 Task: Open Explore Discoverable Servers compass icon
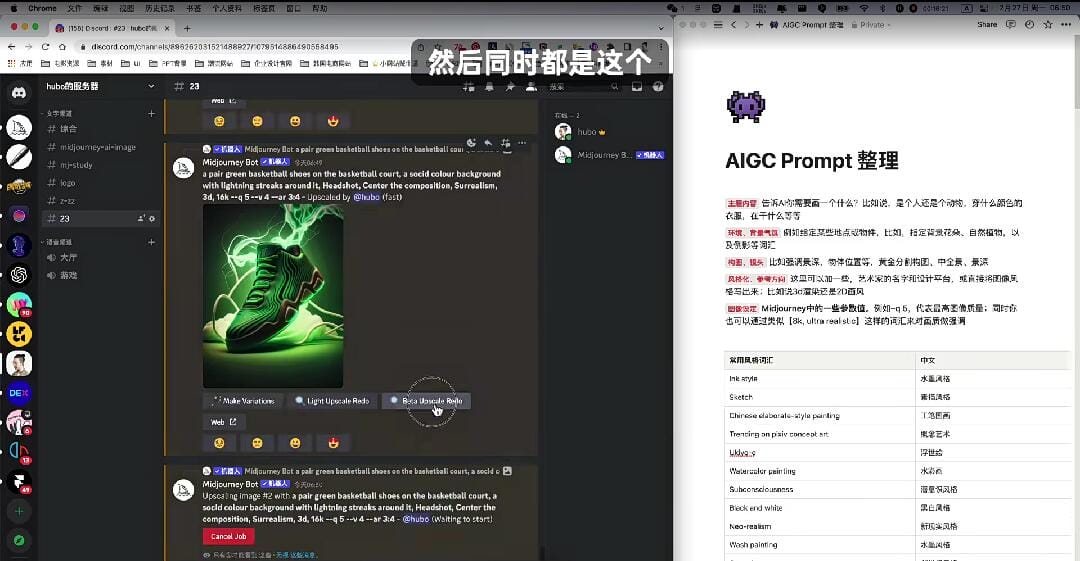coord(19,541)
